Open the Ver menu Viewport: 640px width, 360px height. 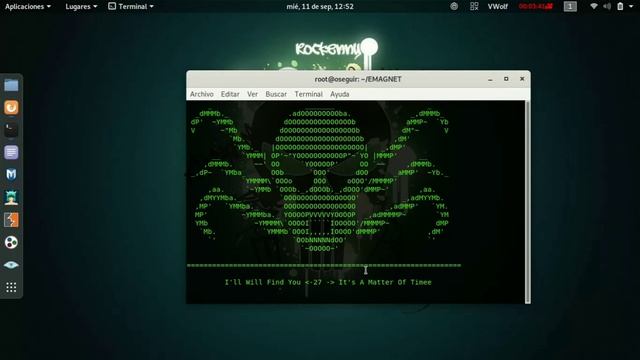252,94
